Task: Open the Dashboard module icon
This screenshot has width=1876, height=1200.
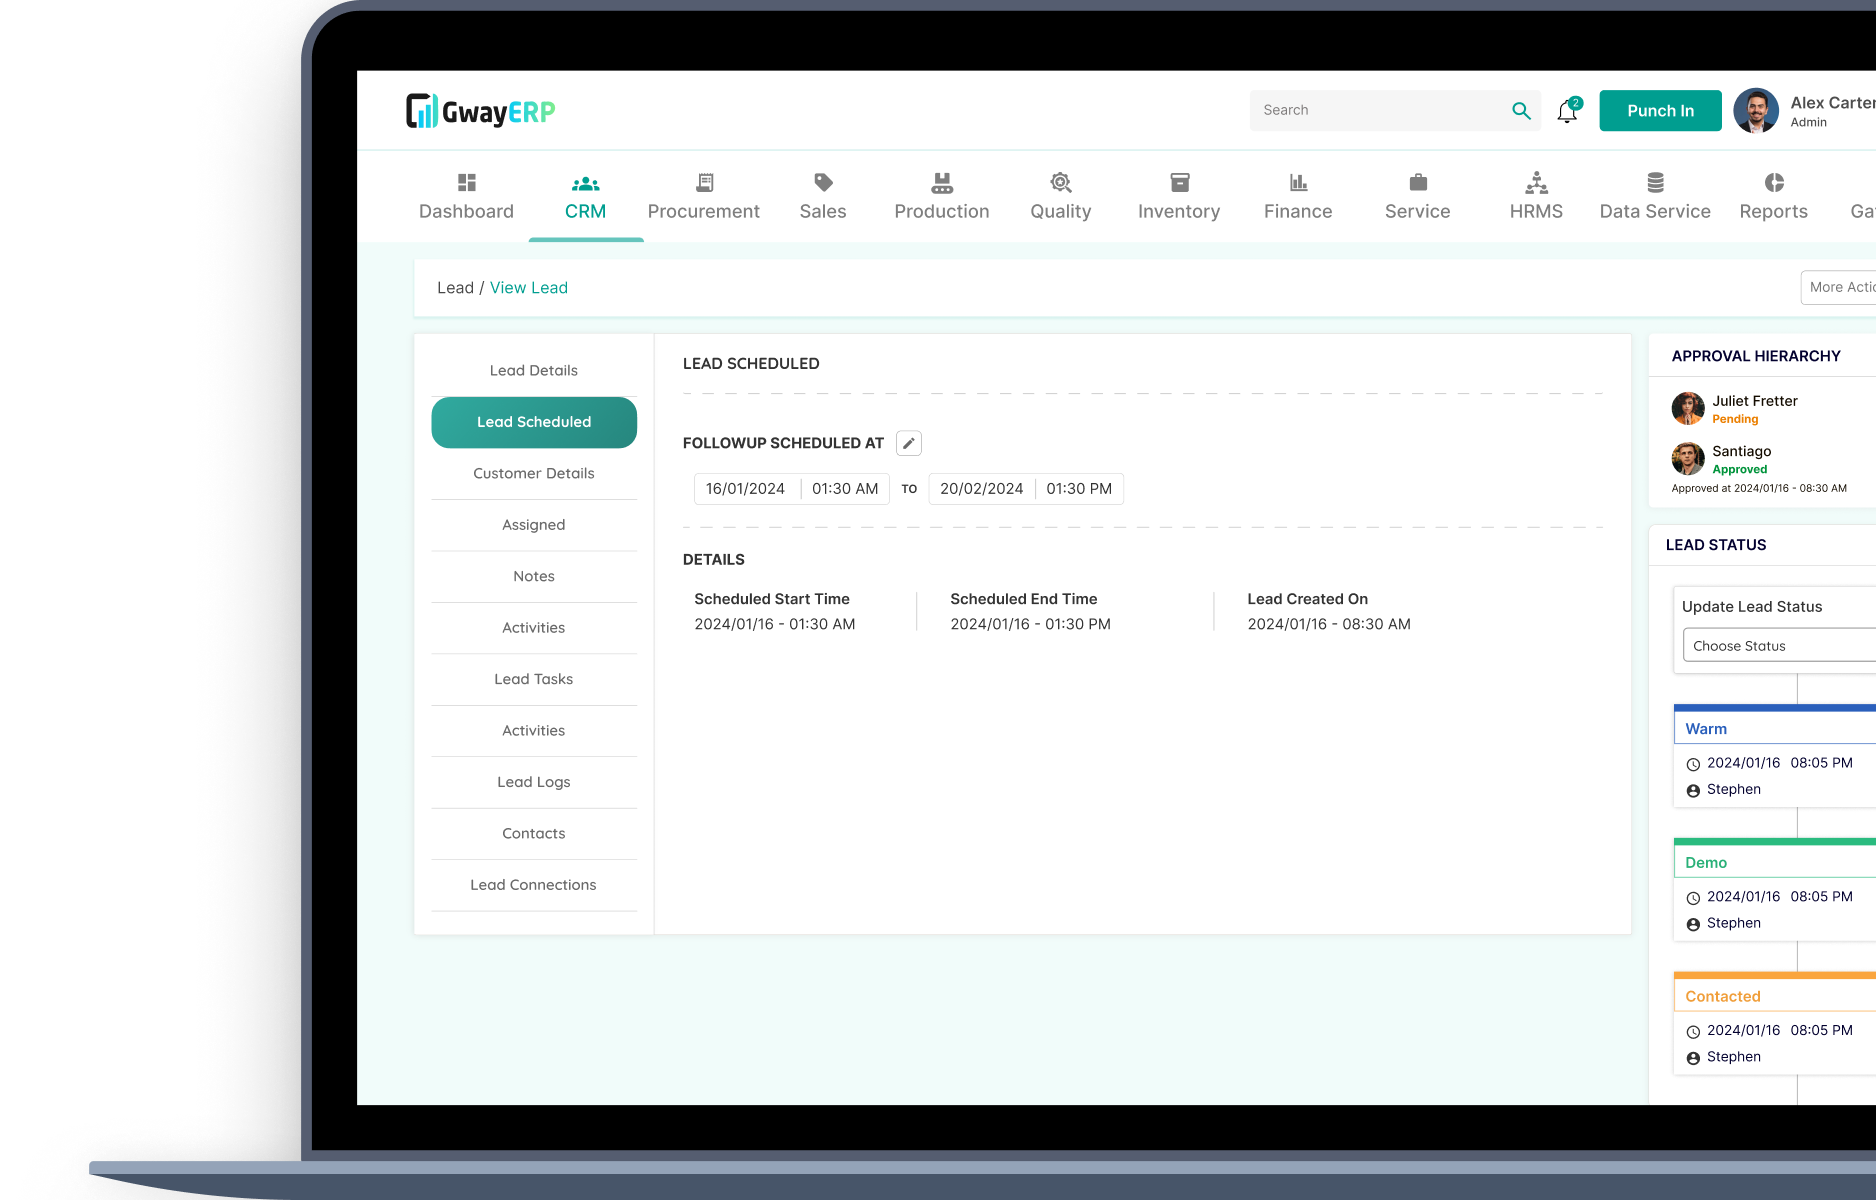Action: point(466,183)
